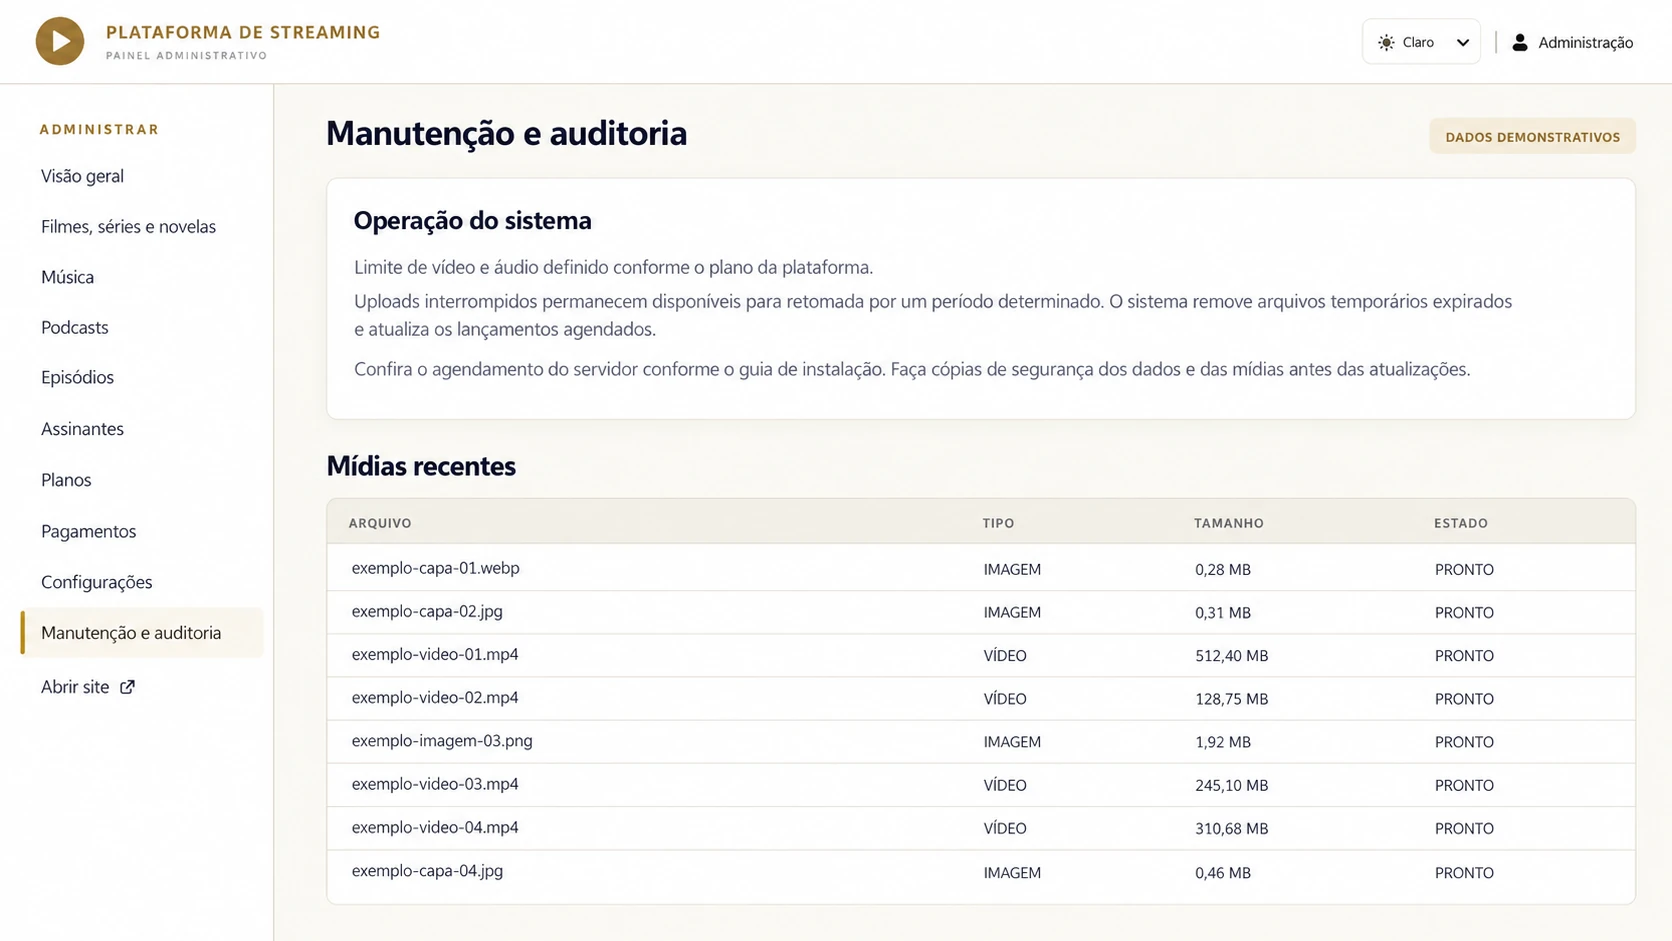The width and height of the screenshot is (1672, 941).
Task: Click the Administração account label
Action: 1585,42
